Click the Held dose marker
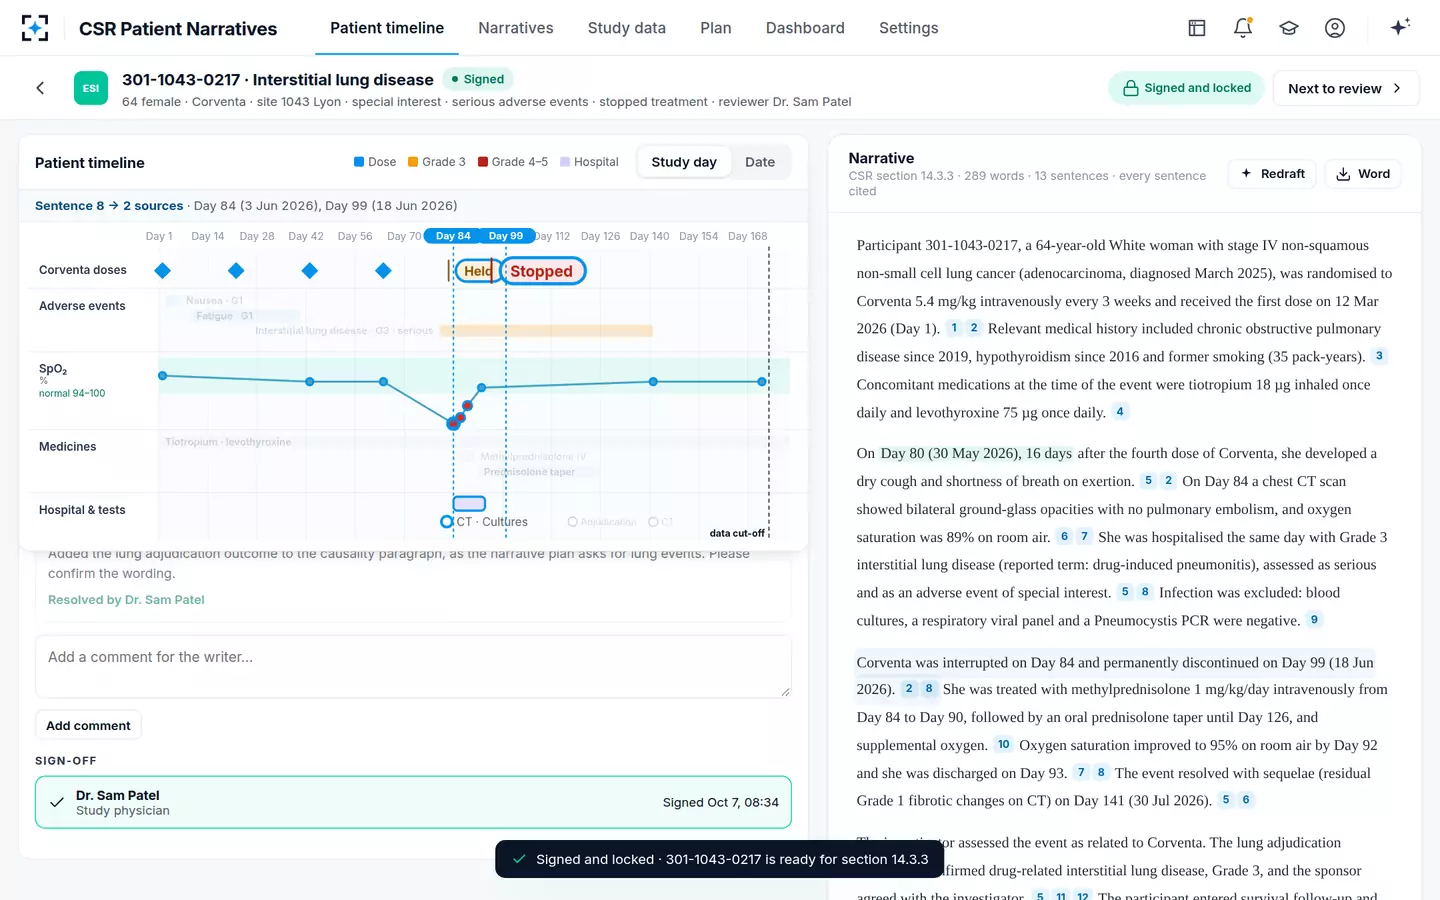Screen dimensions: 1440x900 [x=477, y=271]
